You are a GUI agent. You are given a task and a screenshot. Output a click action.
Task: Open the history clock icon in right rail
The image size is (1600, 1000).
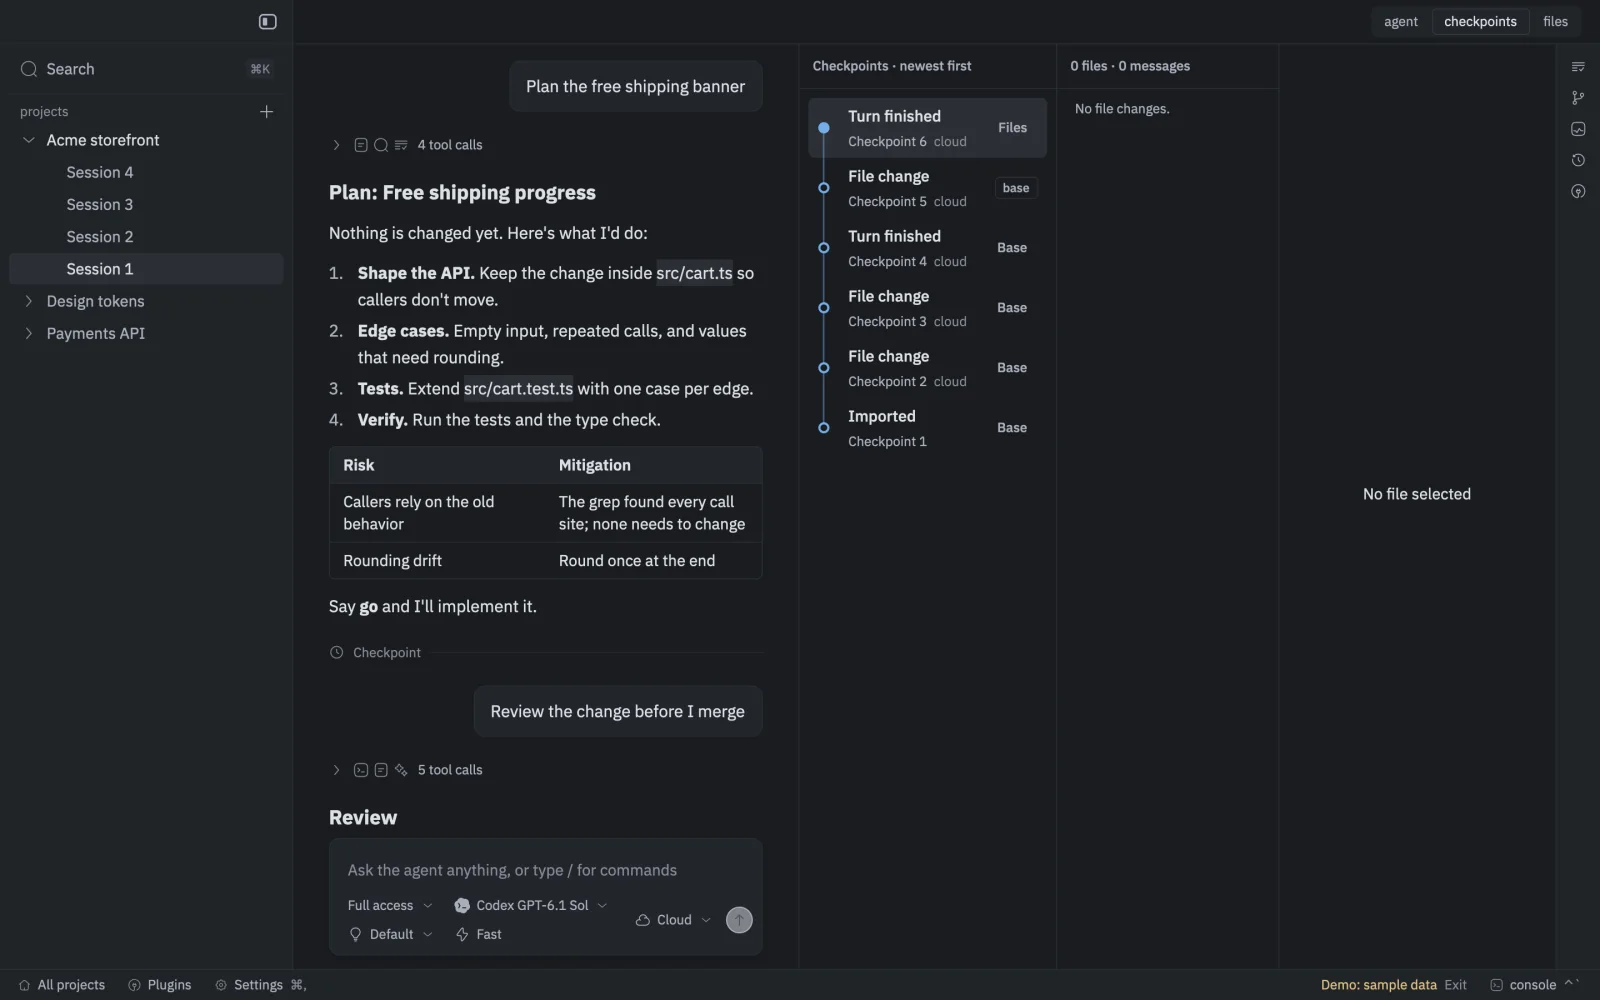tap(1578, 160)
